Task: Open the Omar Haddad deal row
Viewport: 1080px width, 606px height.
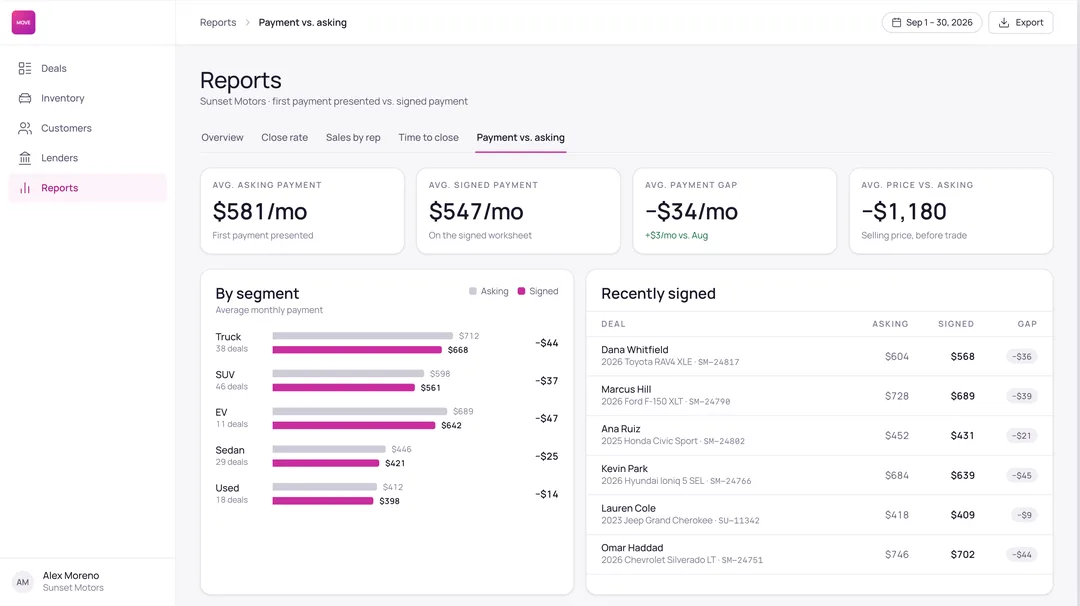Action: [819, 554]
